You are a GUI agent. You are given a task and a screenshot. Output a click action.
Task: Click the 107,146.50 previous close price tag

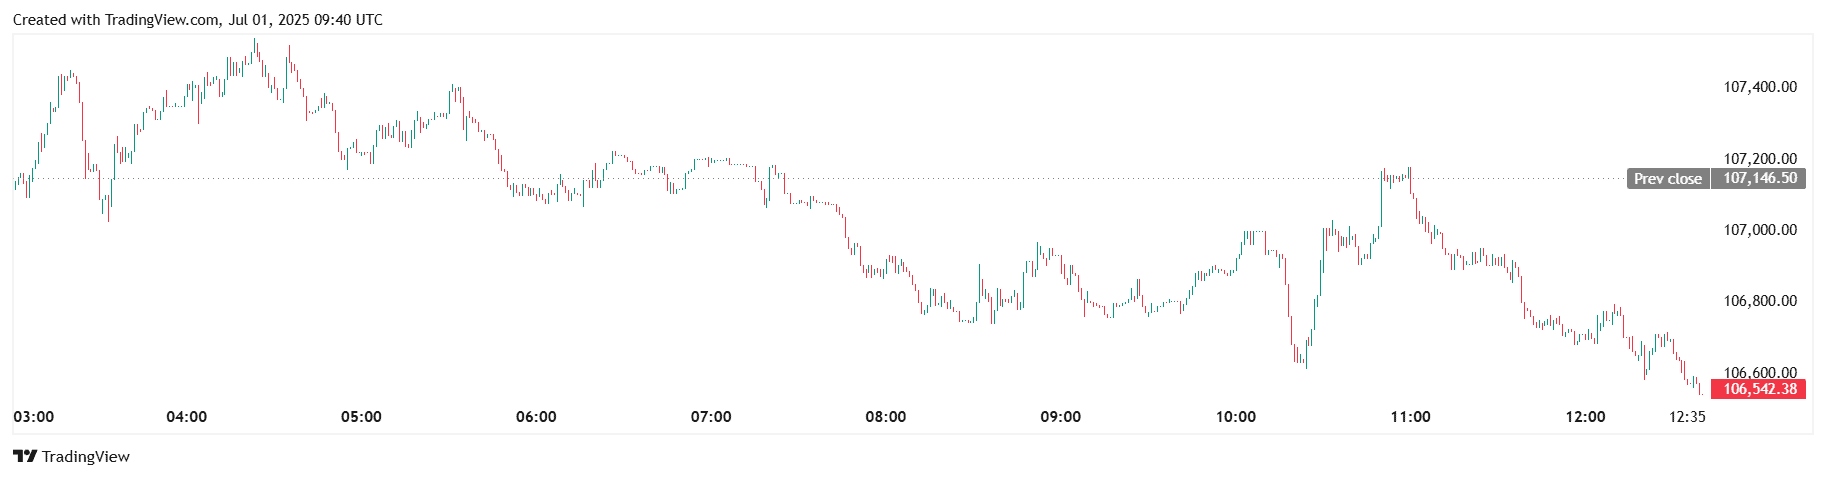click(x=1759, y=179)
